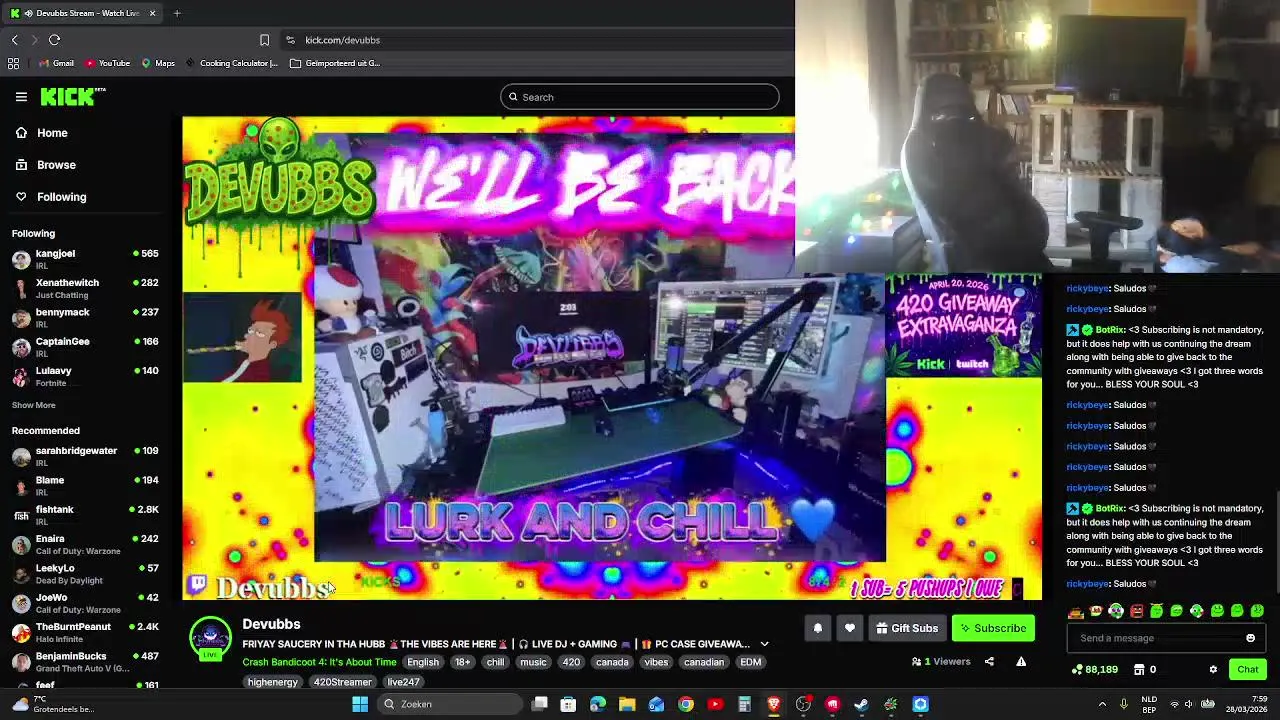Image resolution: width=1280 pixels, height=720 pixels.
Task: Launch Google Chrome from taskbar
Action: (686, 704)
